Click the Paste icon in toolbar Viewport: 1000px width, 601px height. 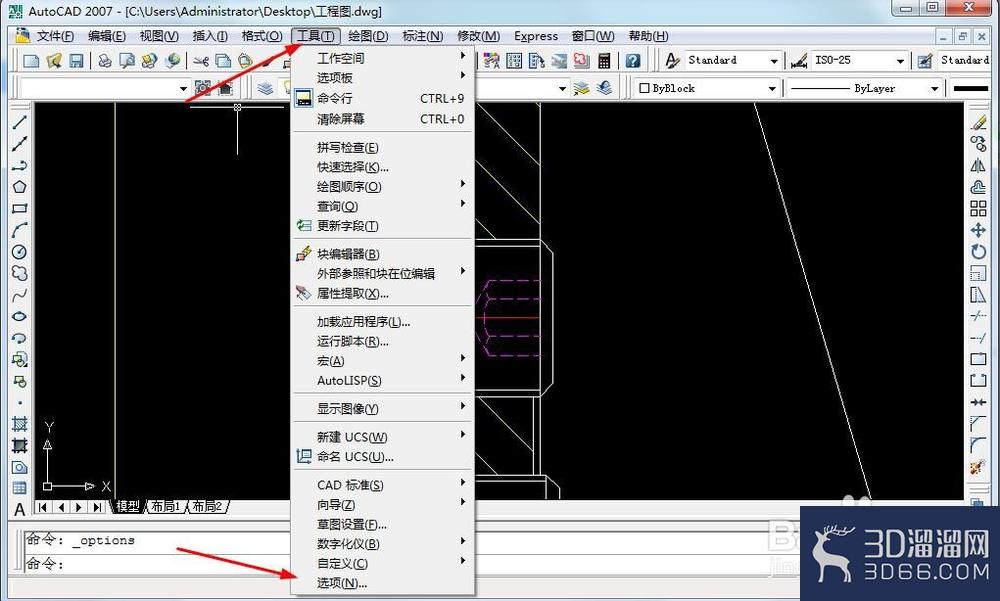[246, 61]
